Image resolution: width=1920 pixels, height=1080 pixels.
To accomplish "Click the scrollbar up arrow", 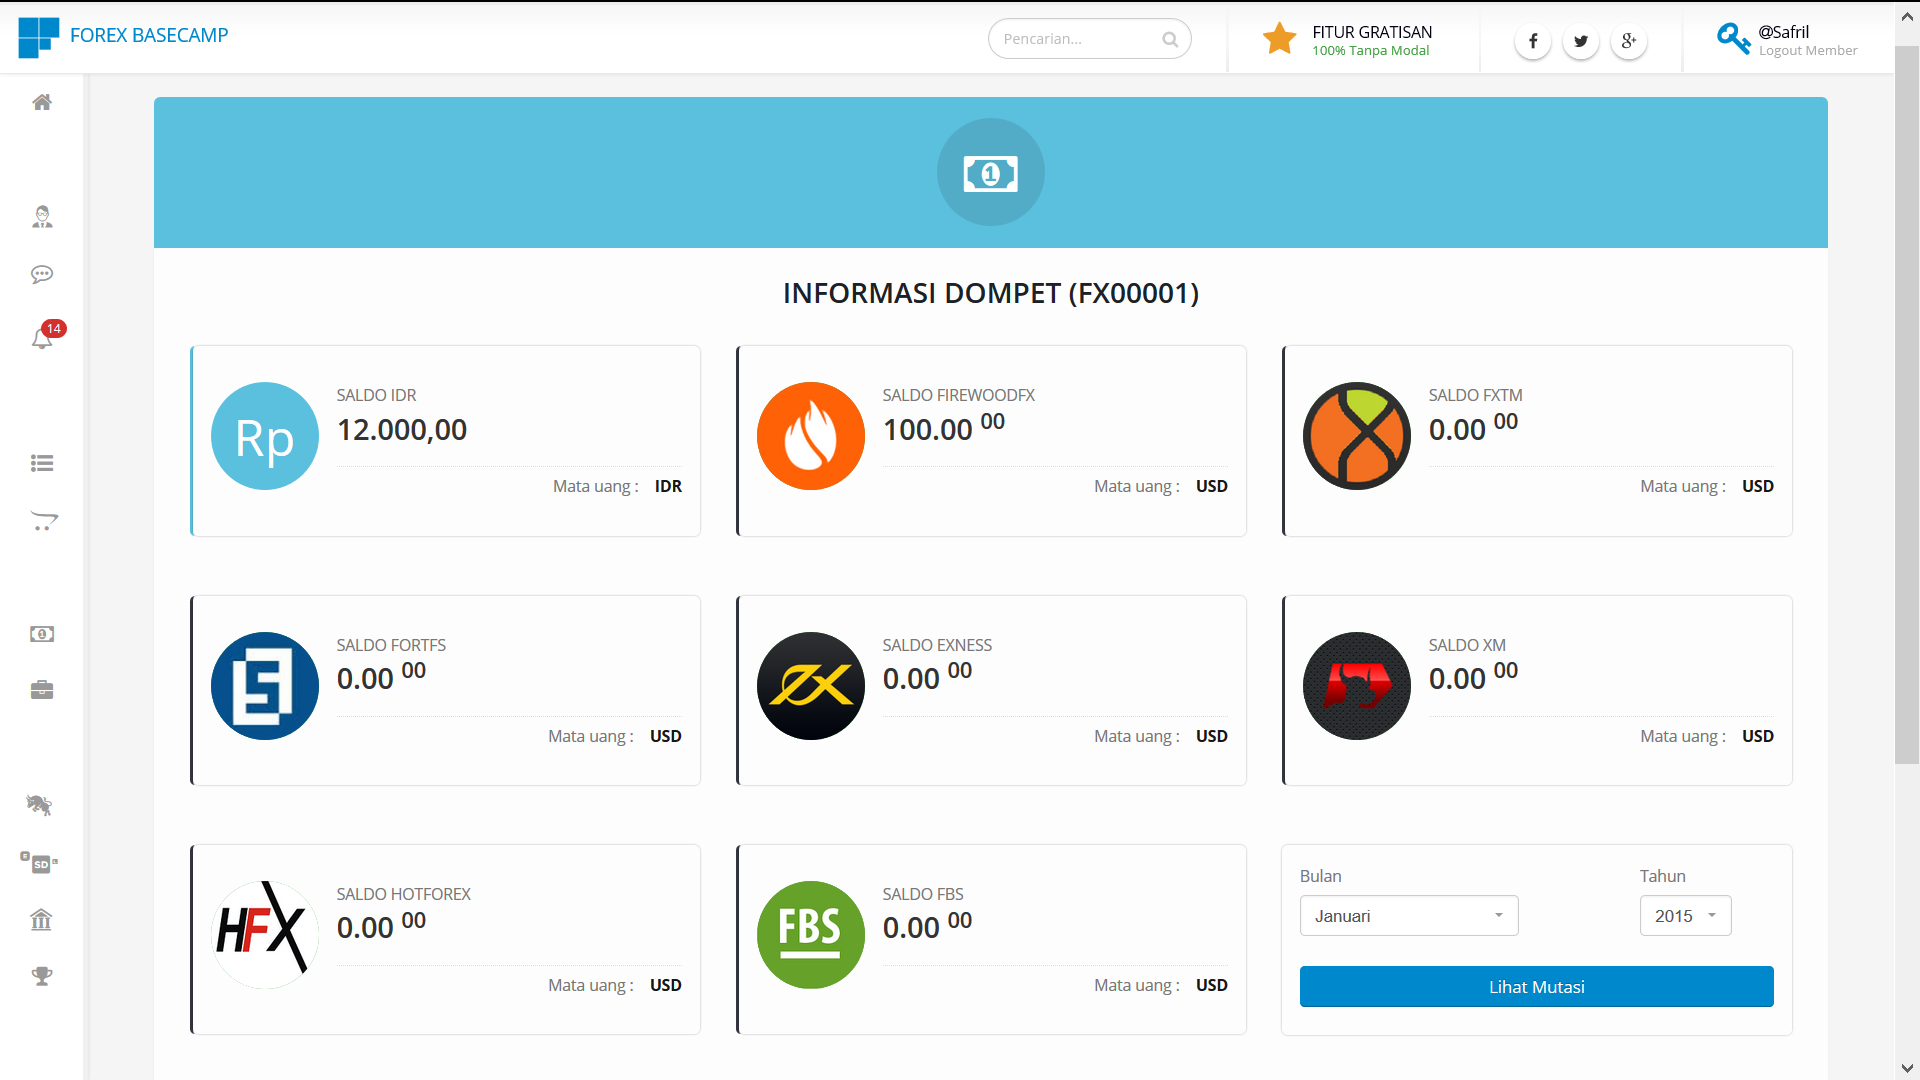I will click(x=1907, y=16).
